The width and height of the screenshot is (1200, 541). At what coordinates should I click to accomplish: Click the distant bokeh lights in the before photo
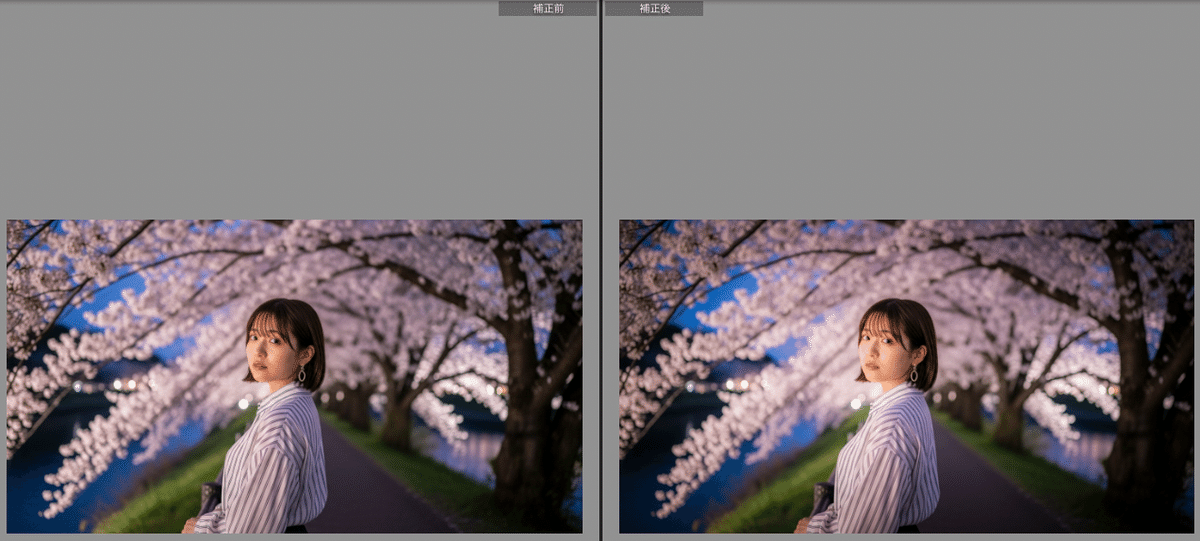(124, 384)
